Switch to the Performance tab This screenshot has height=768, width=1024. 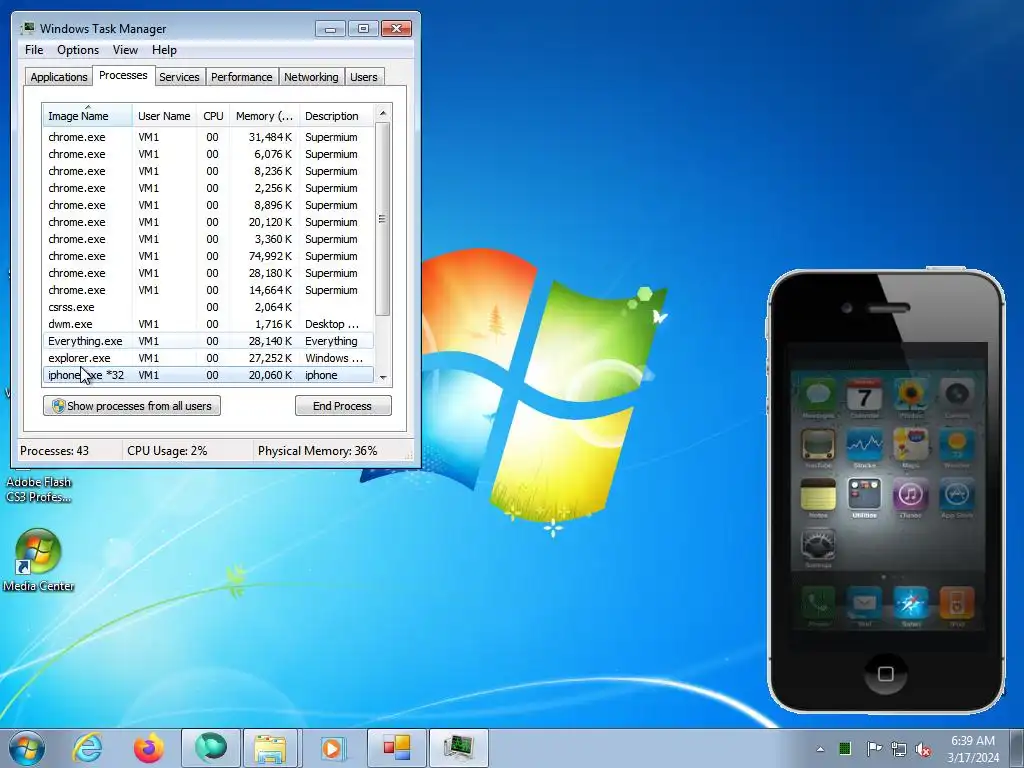[242, 76]
